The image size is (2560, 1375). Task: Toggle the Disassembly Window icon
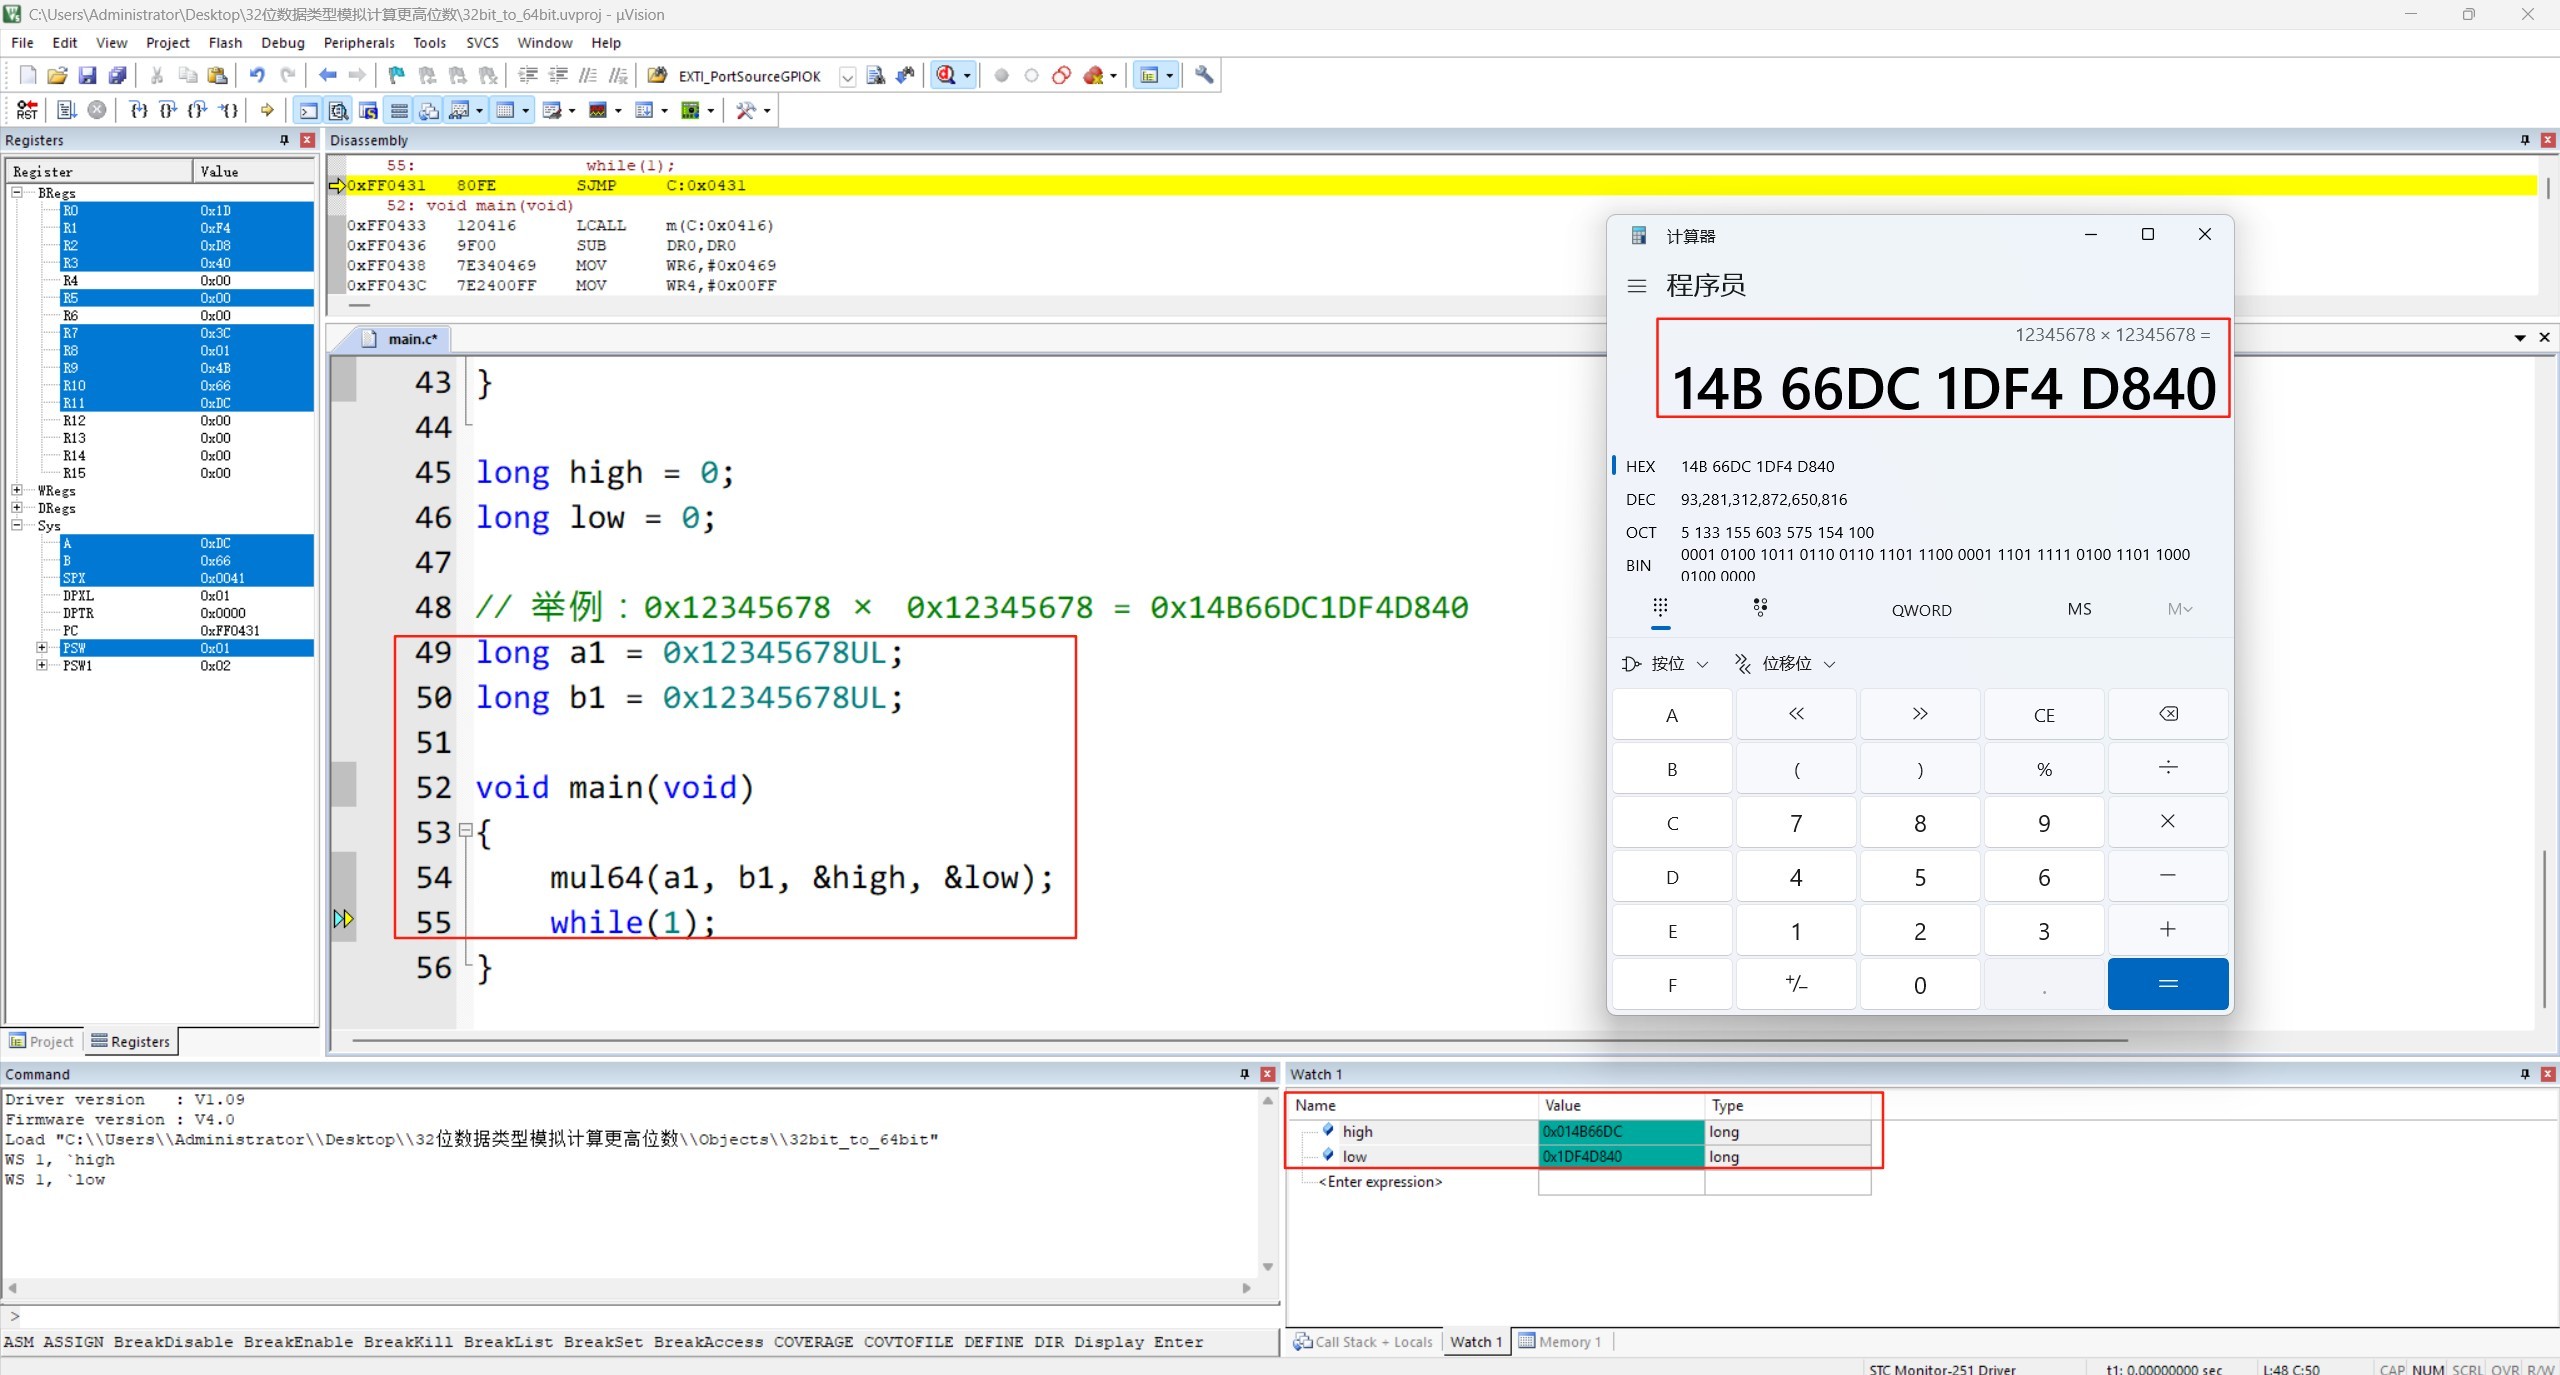339,110
